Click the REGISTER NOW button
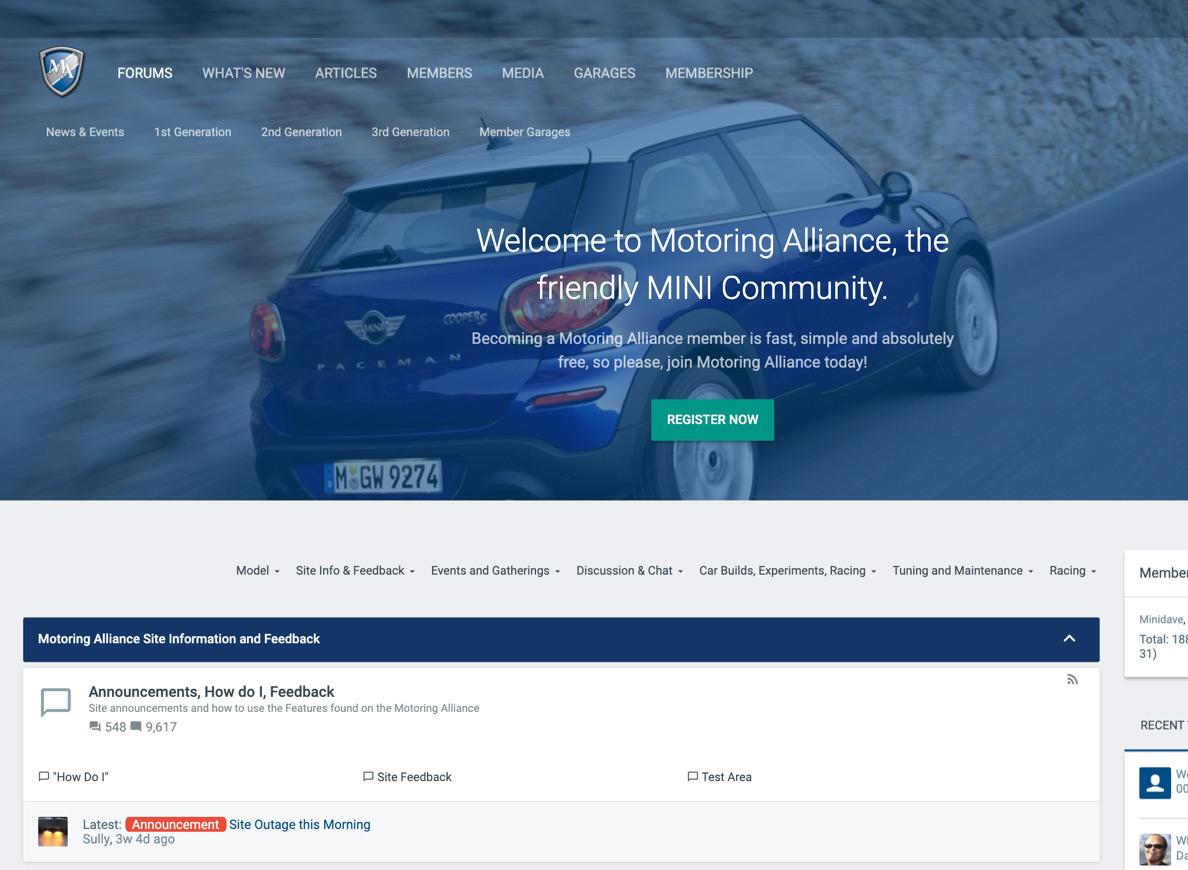Viewport: 1188px width, 870px height. coord(712,419)
